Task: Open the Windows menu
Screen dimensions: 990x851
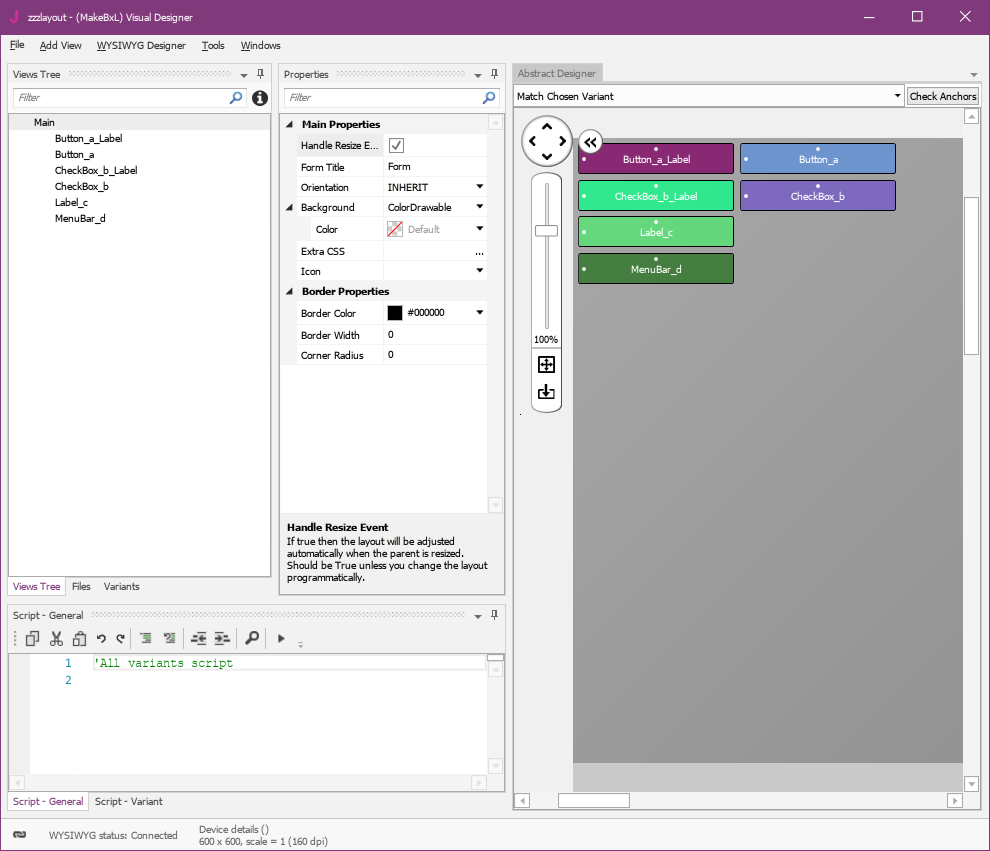Action: tap(260, 45)
